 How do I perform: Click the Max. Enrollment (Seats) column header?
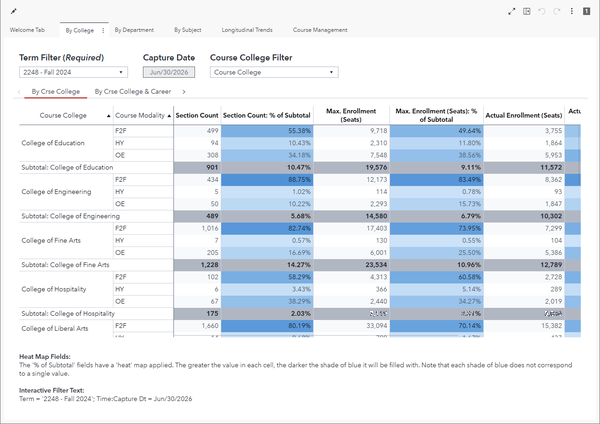click(351, 115)
